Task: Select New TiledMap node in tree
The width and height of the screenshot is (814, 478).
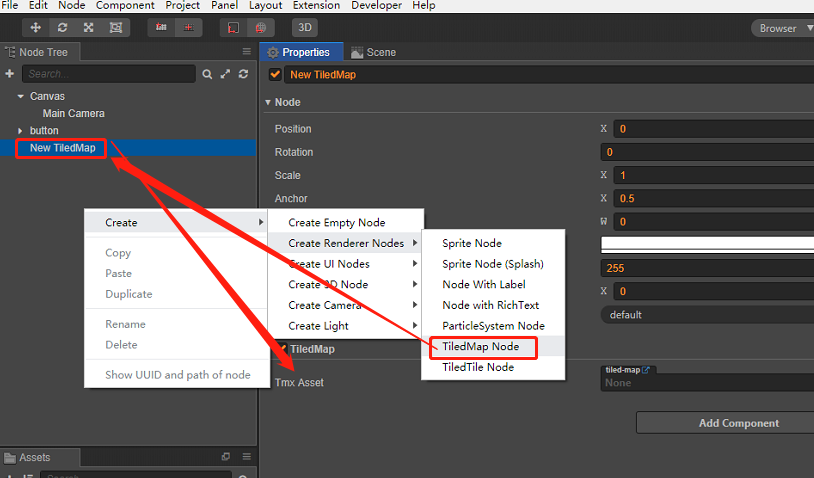Action: click(x=62, y=148)
